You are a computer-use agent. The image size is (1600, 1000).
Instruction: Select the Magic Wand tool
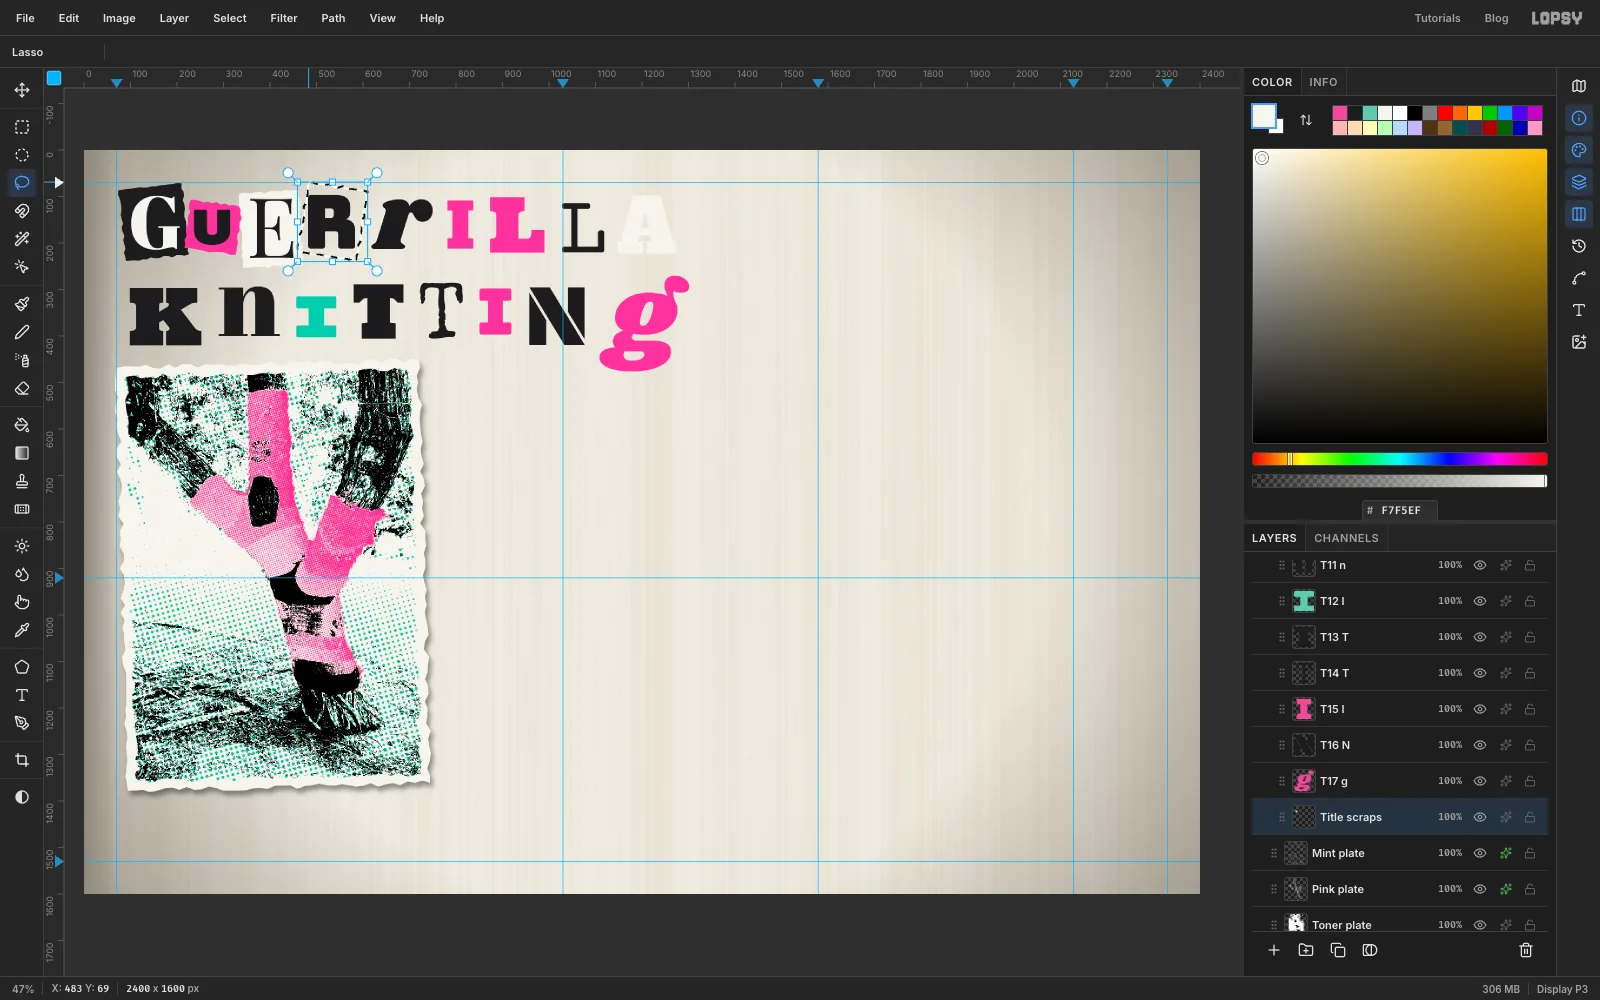pyautogui.click(x=22, y=239)
